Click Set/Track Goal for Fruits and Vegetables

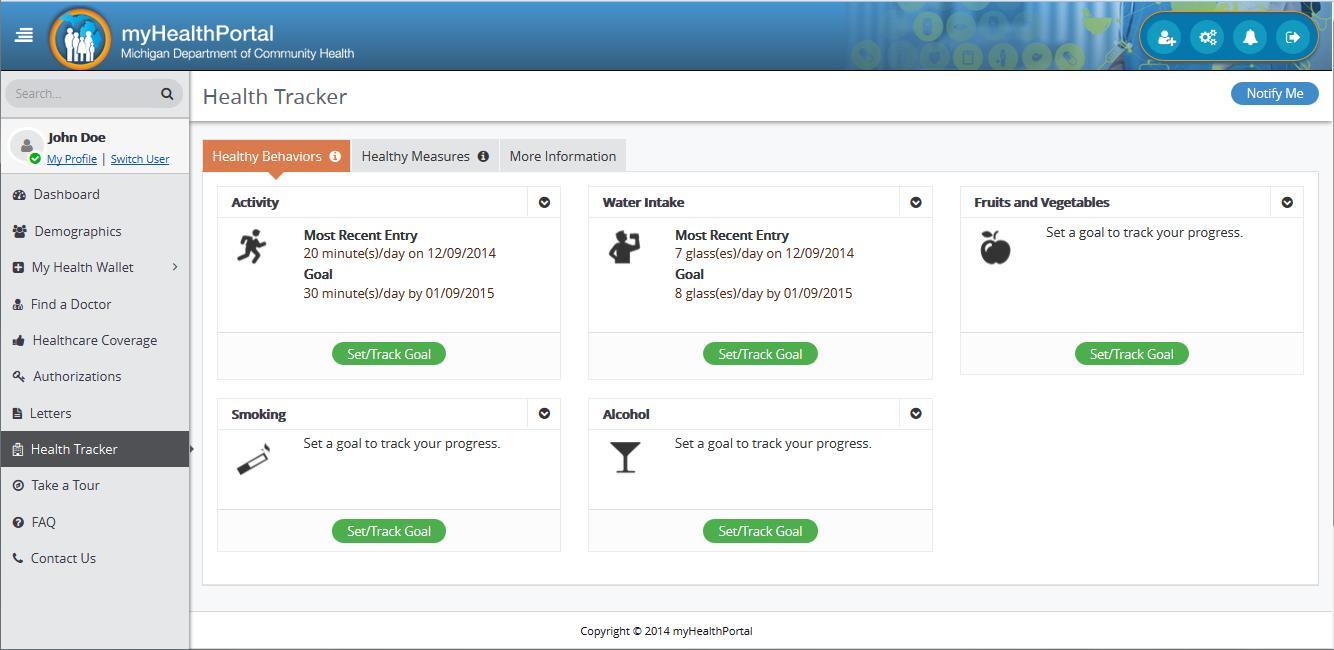coord(1132,354)
